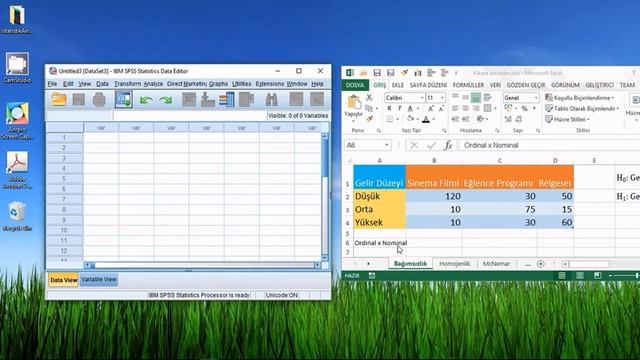Click the Cancel X icon in Excel formula bar
The height and width of the screenshot is (360, 640).
tap(414, 145)
